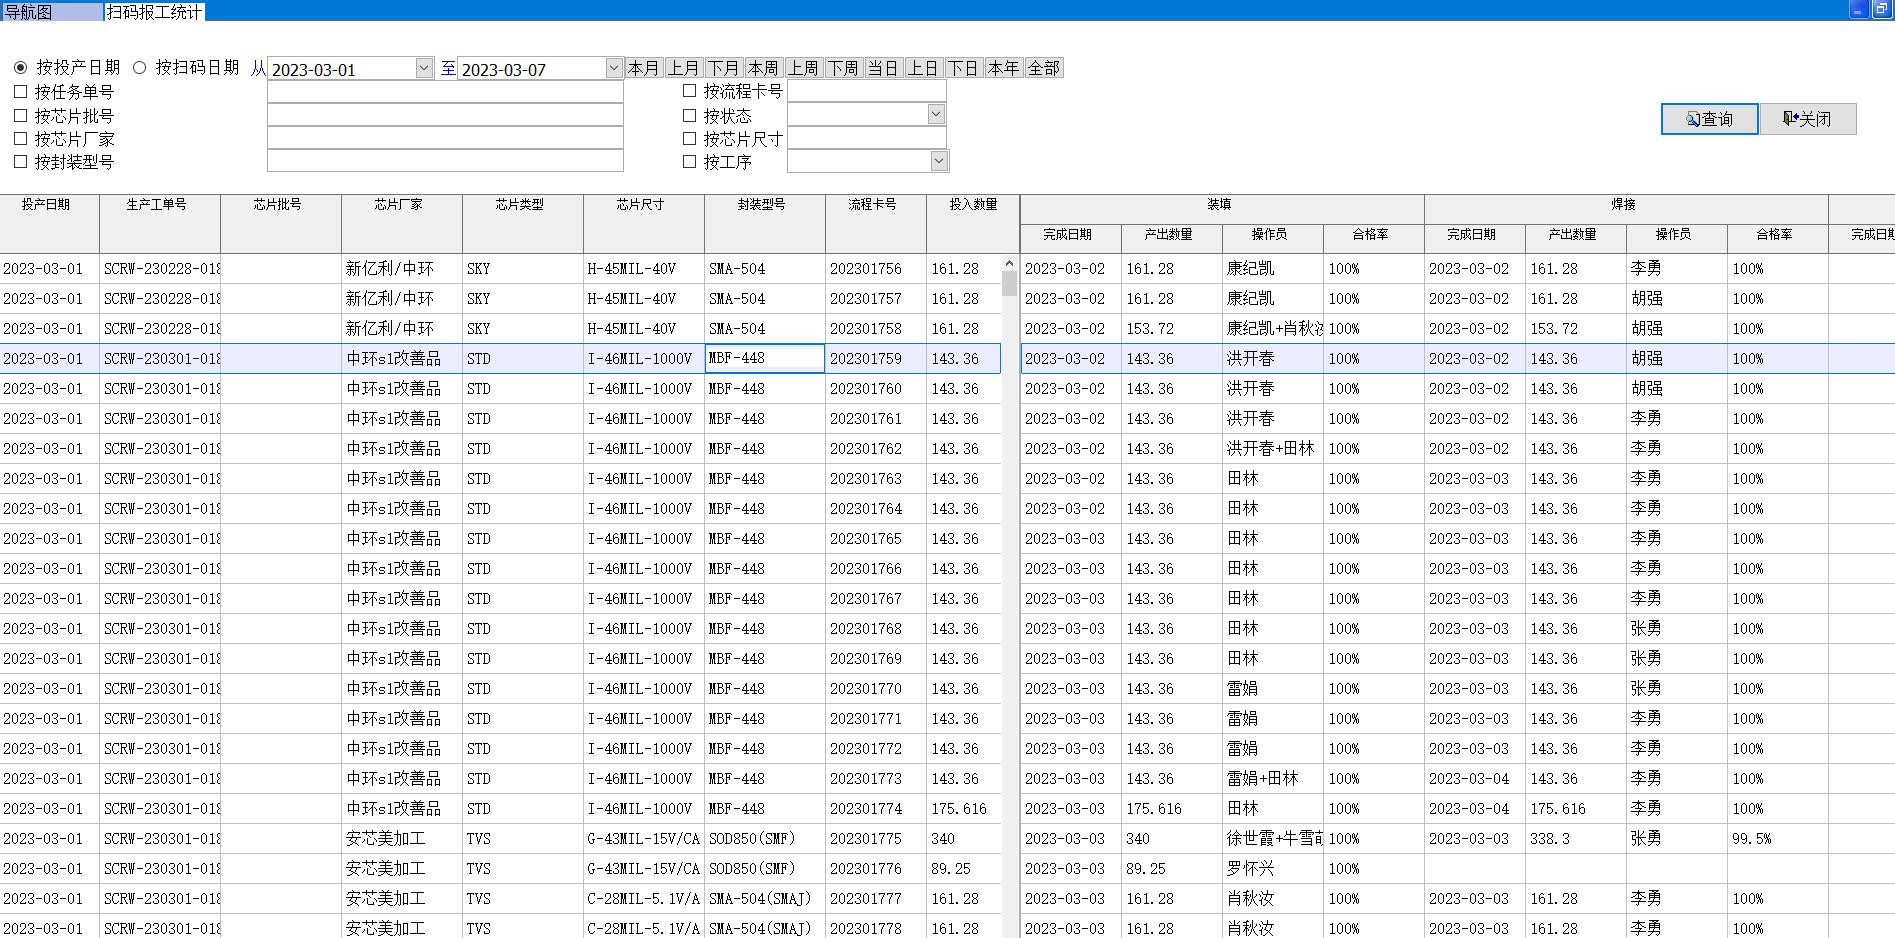Viewport: 1895px width, 938px height.
Task: Select the 按投产日期 radio button
Action: (x=21, y=68)
